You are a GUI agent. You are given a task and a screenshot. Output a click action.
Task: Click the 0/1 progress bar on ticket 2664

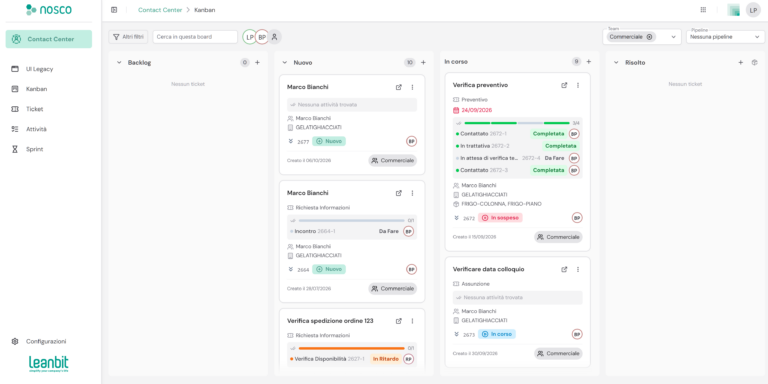351,220
